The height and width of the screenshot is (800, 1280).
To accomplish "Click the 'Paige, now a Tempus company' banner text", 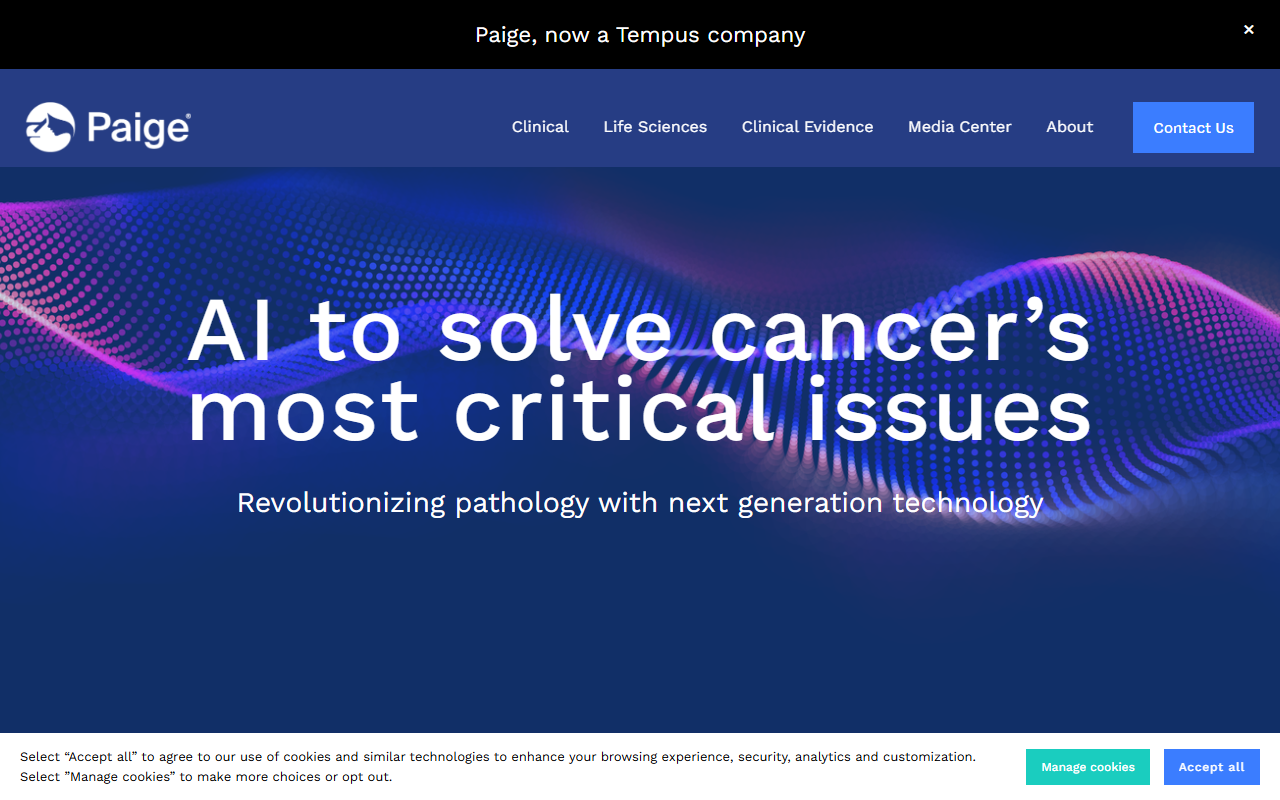I will pos(640,35).
